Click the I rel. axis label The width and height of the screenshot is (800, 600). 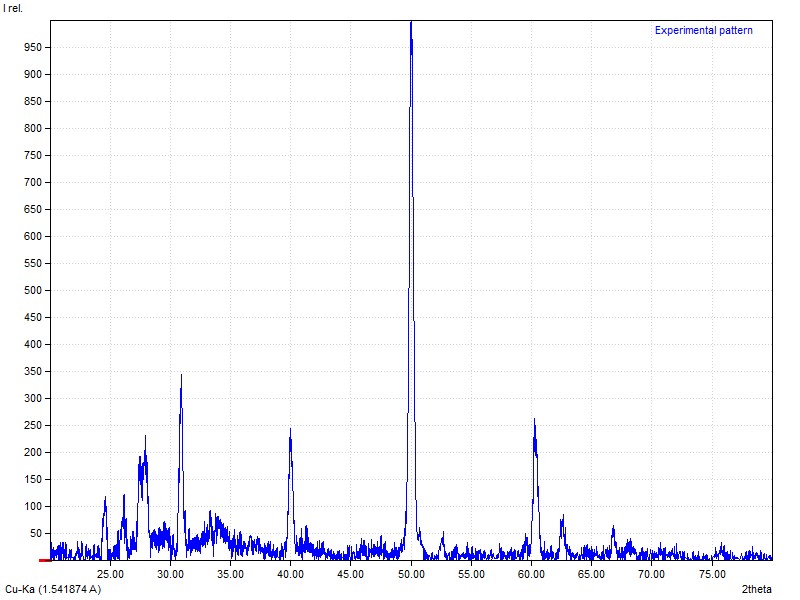pyautogui.click(x=13, y=8)
